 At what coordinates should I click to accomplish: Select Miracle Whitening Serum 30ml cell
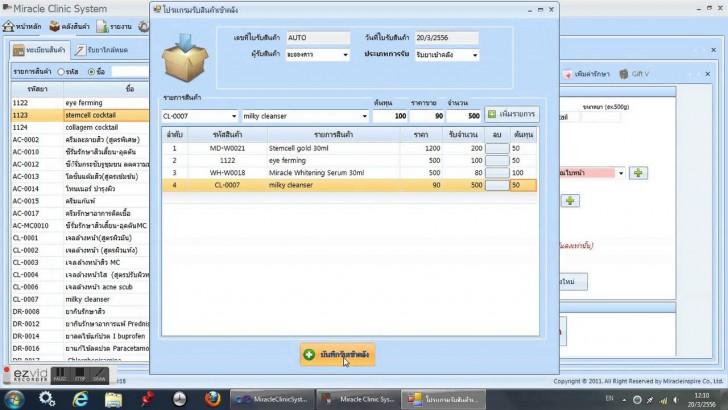click(333, 173)
